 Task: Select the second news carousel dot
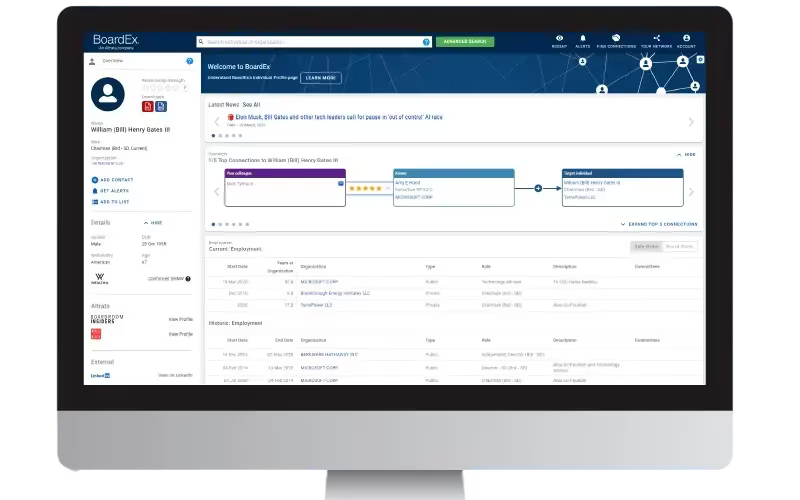(x=220, y=136)
